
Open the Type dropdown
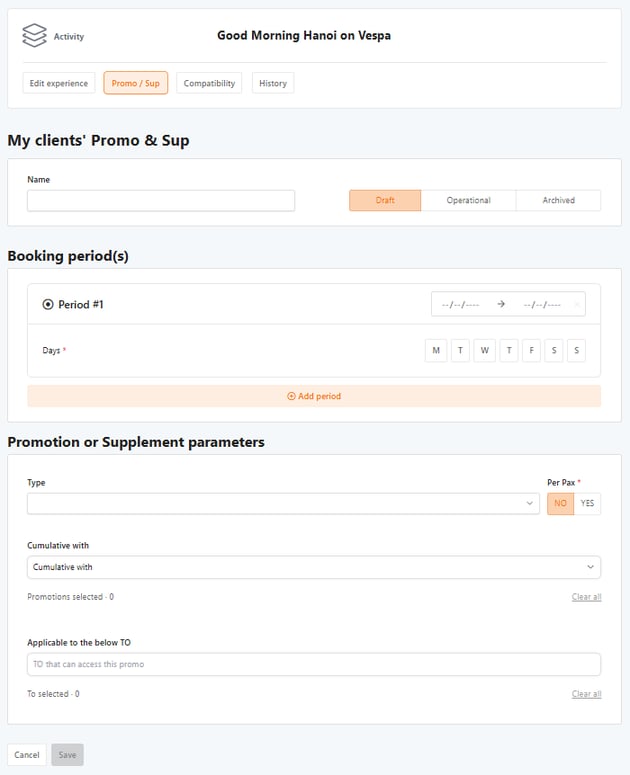pos(283,503)
